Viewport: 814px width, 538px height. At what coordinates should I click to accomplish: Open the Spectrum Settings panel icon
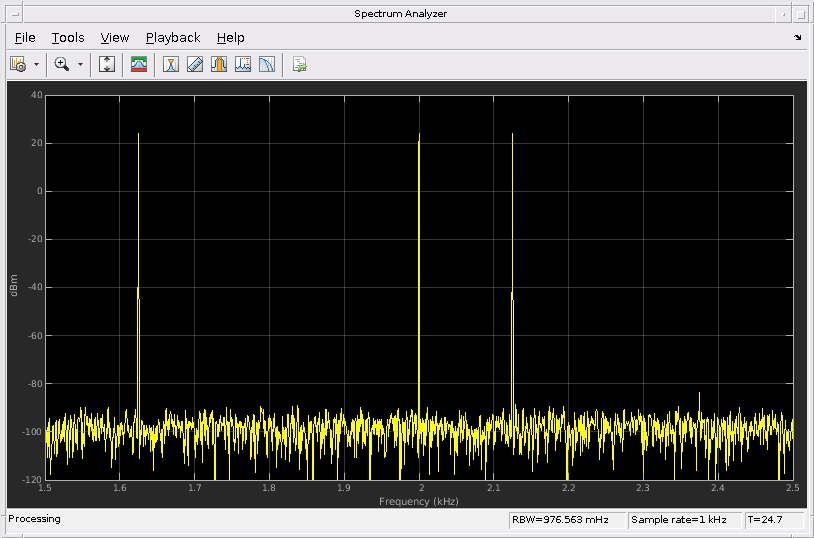pos(18,64)
